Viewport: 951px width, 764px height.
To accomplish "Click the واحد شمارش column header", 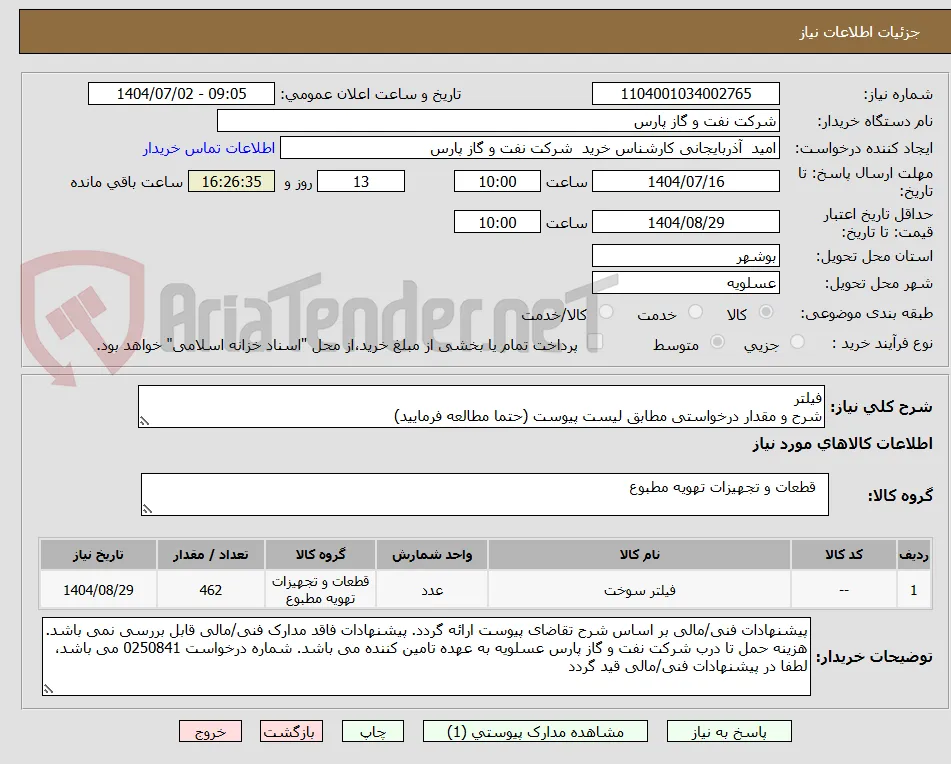I will click(x=432, y=554).
